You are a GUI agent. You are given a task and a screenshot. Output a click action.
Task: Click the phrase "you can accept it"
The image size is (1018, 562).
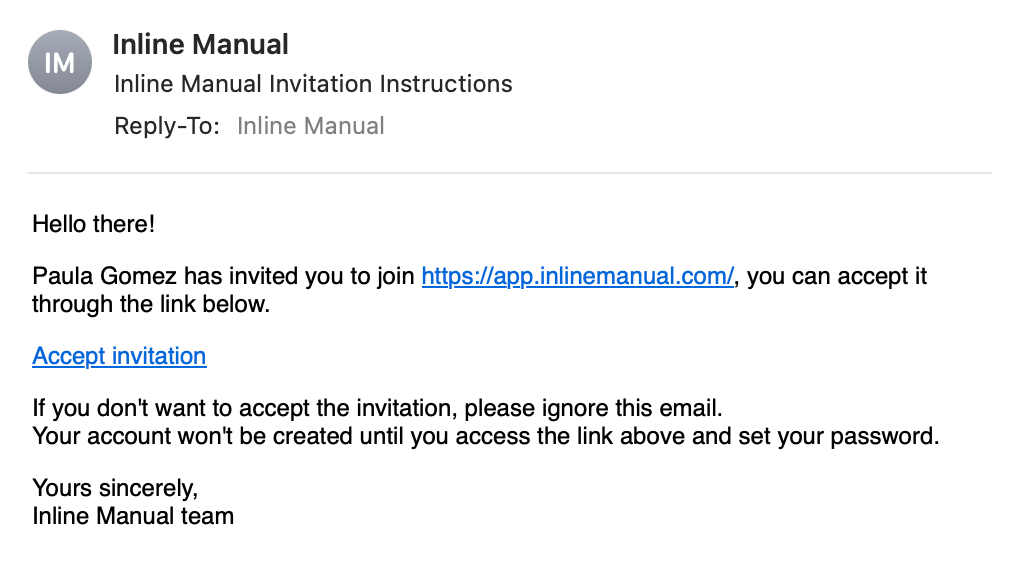coord(838,276)
